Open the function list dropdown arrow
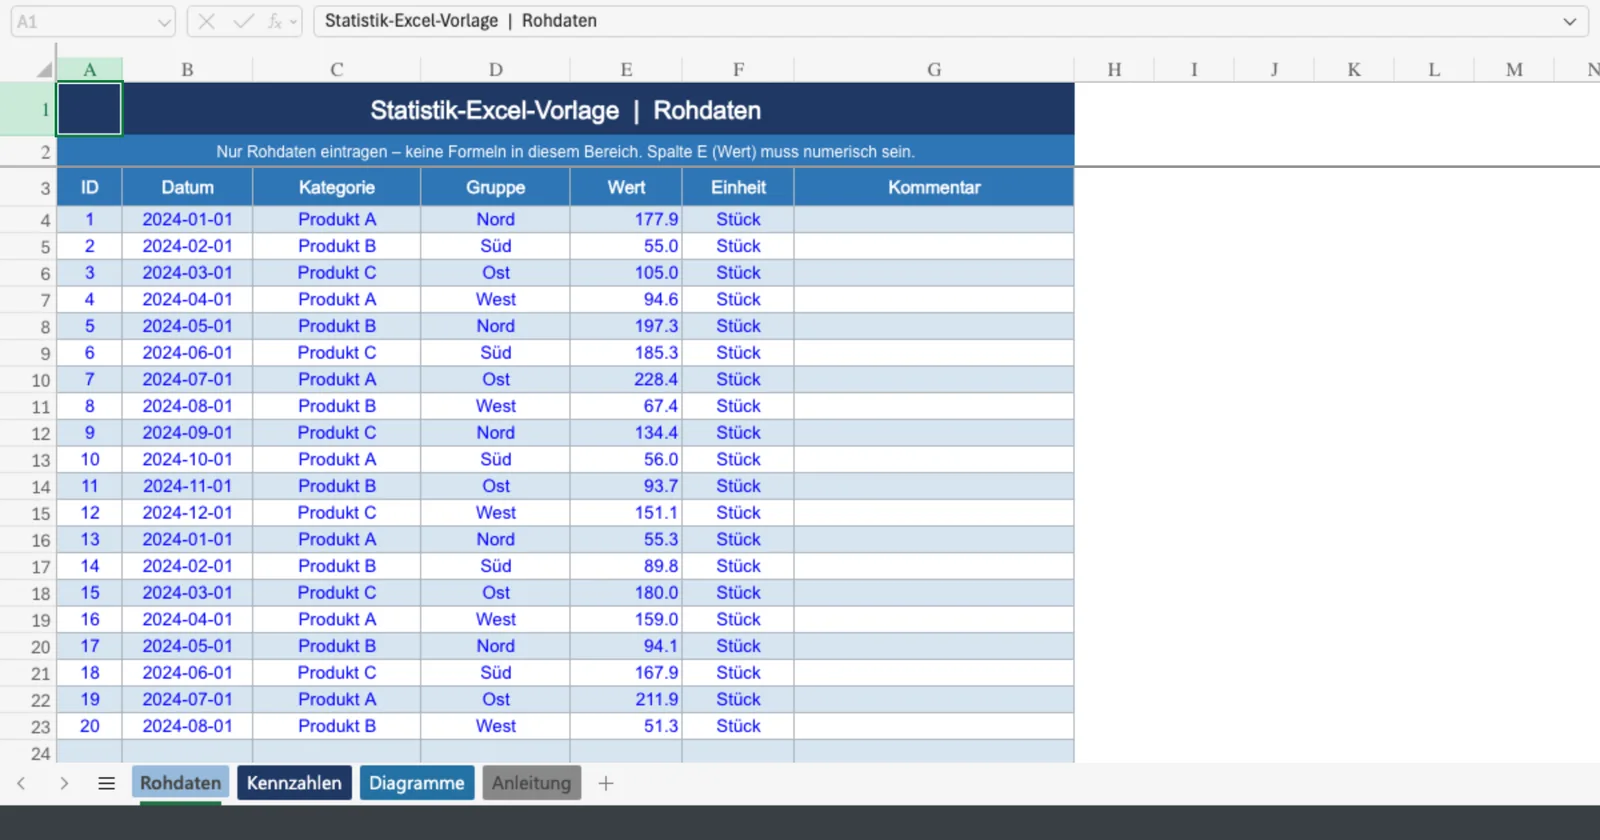Screen dimensions: 1600x840 [x=293, y=21]
